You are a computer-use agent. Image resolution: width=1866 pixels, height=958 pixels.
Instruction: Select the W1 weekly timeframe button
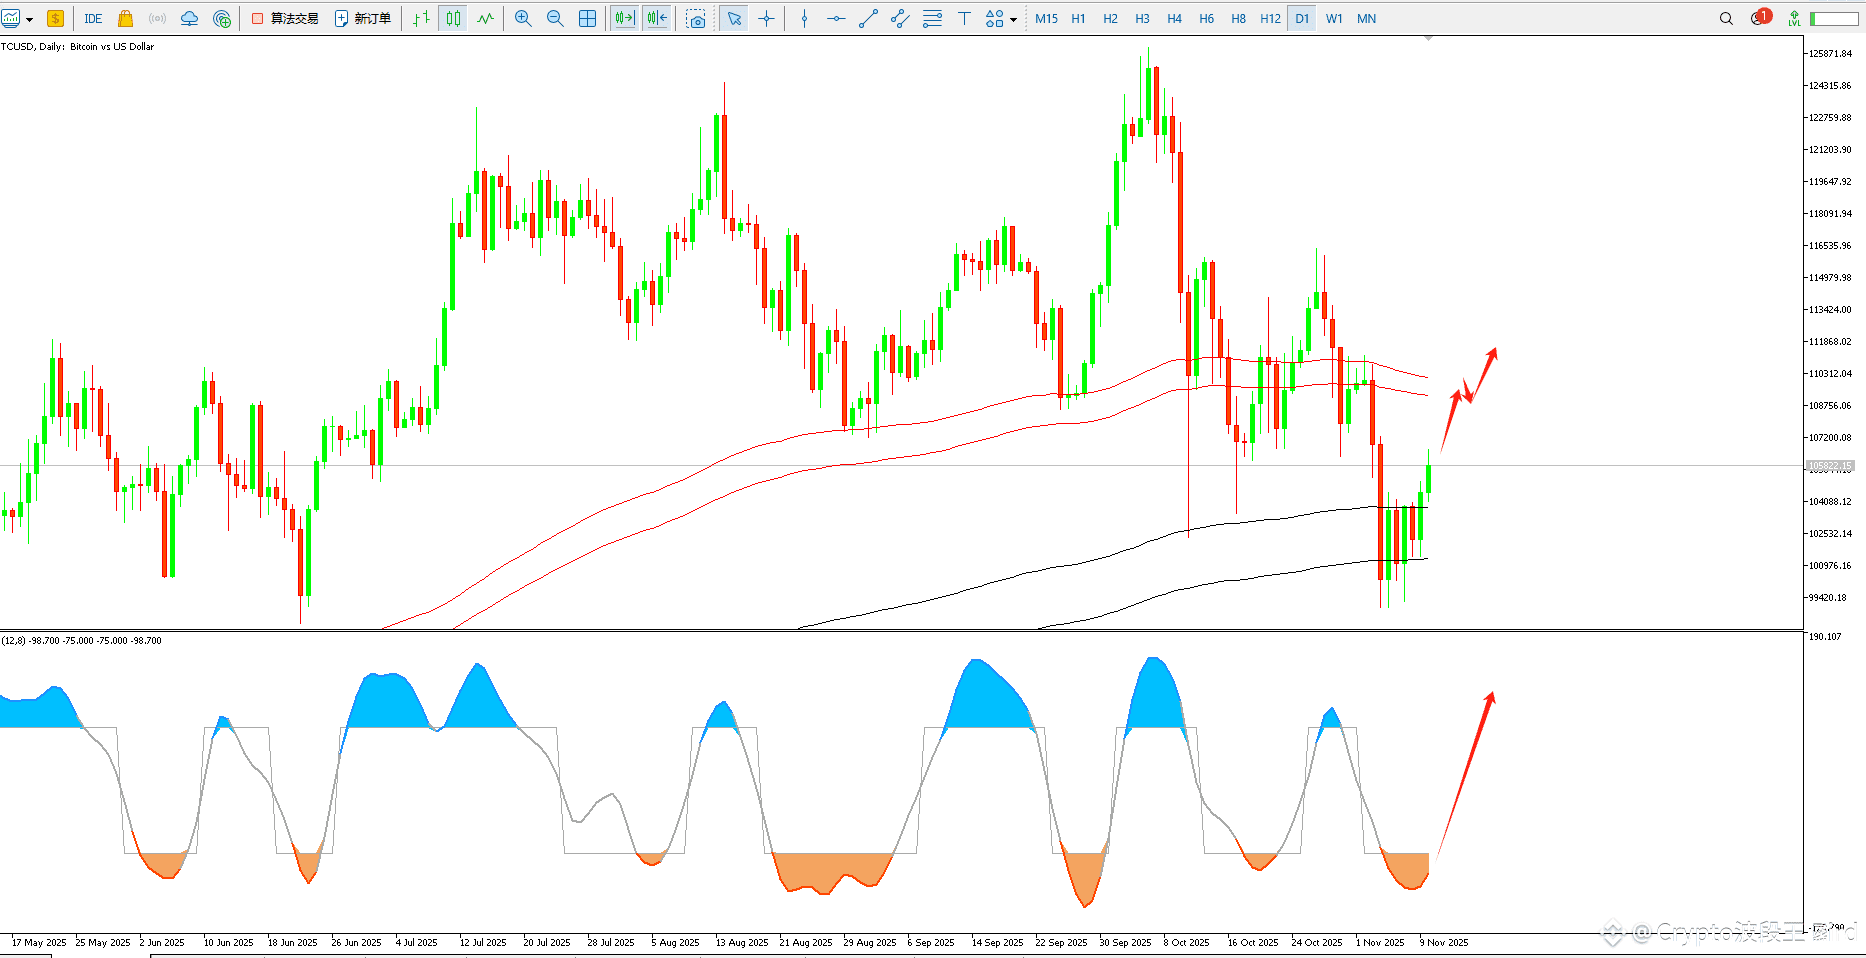pos(1334,18)
